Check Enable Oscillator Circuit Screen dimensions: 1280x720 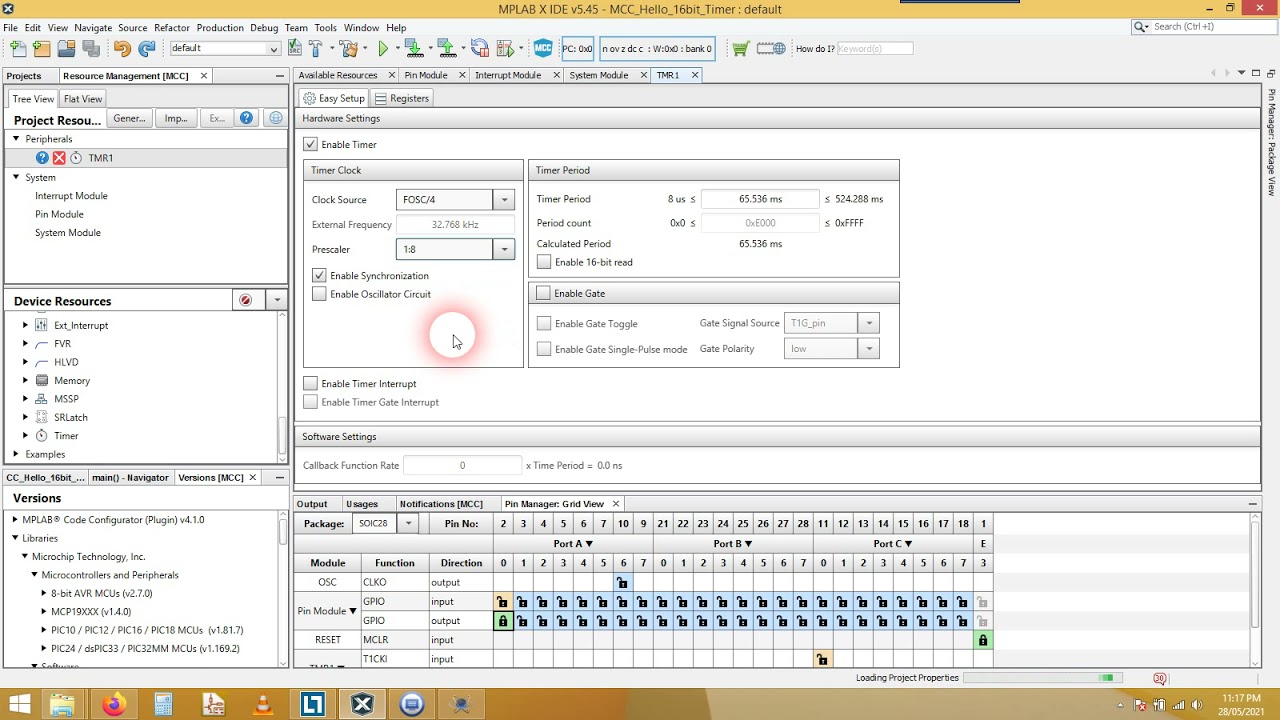pos(319,294)
